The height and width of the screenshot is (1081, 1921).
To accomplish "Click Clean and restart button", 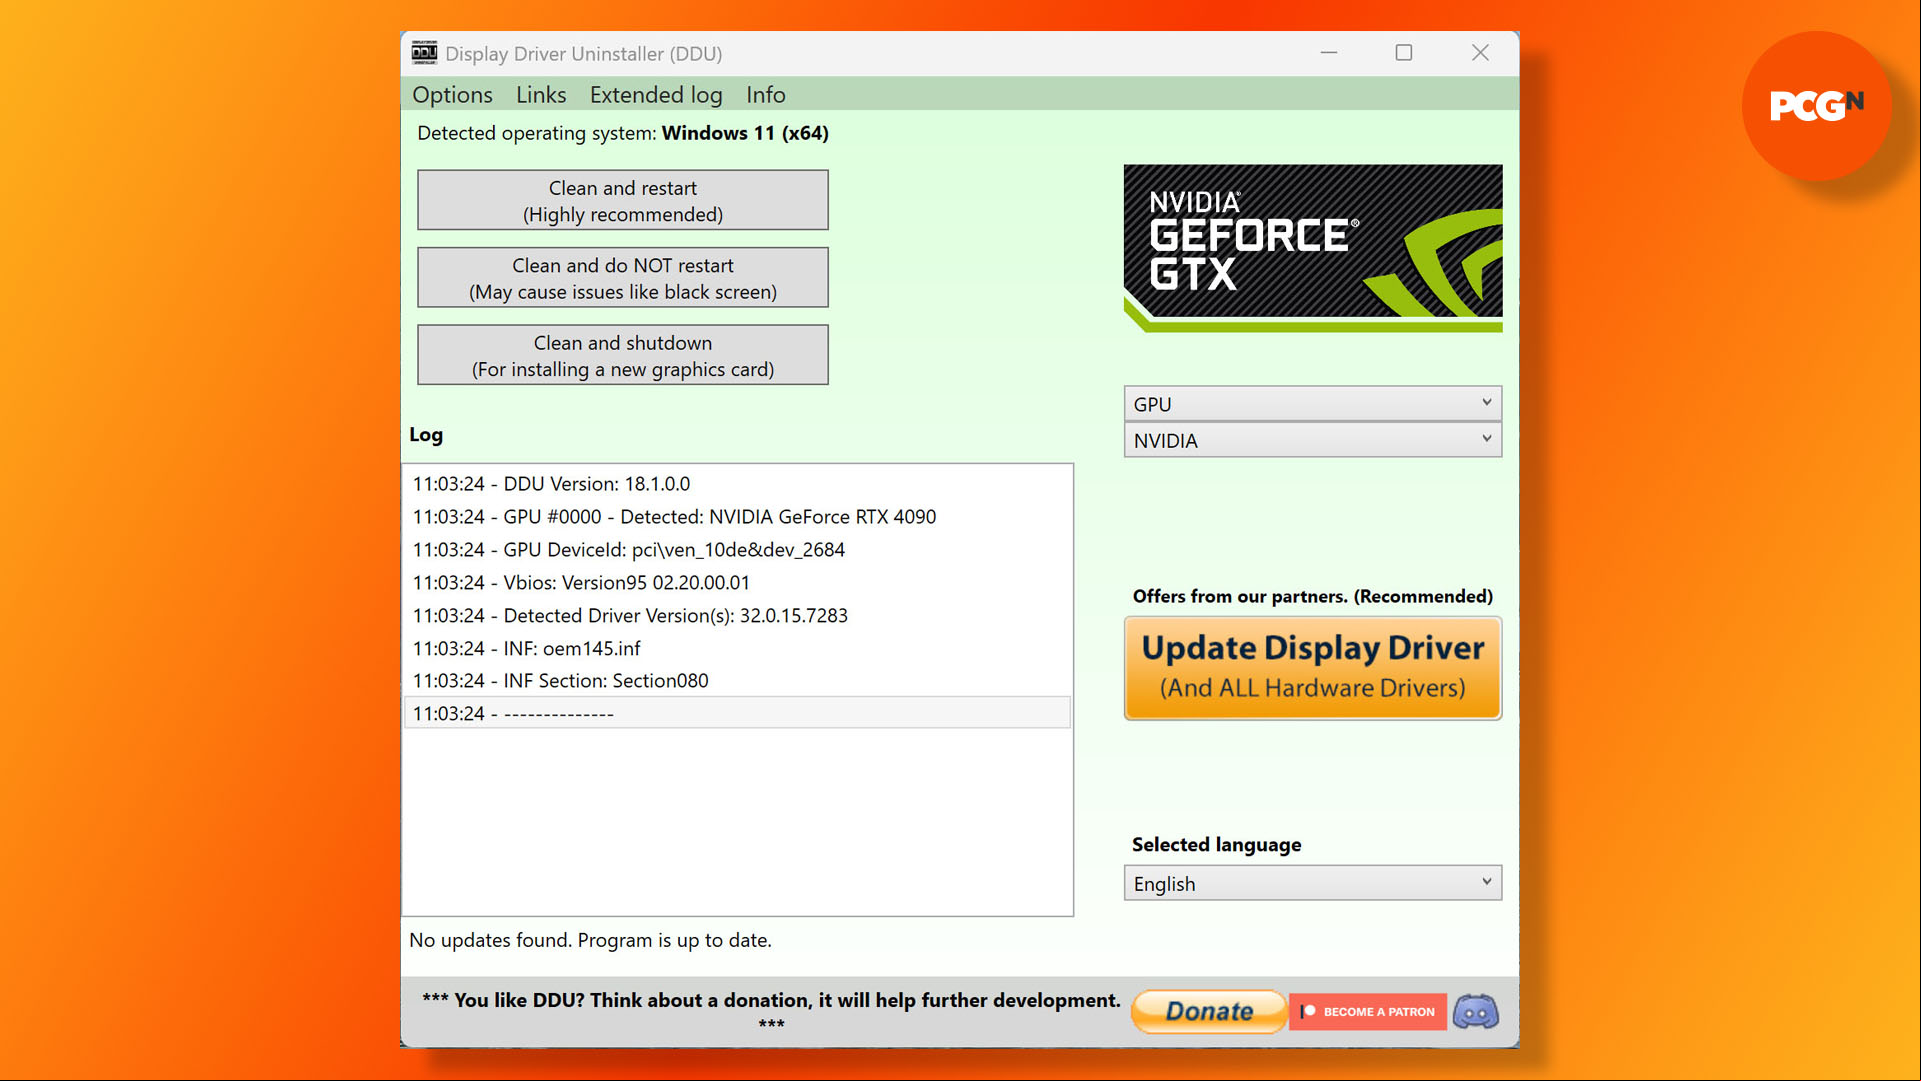I will 622,200.
